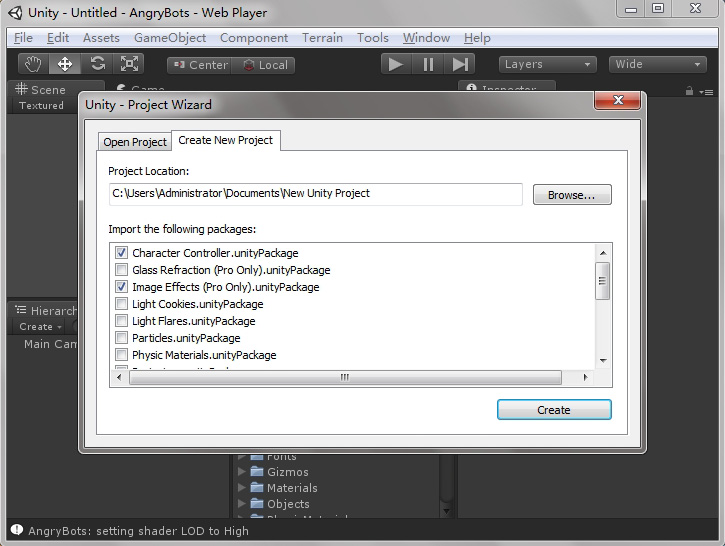Click the status bar warning icon
Viewport: 725px width, 546px height.
17,530
